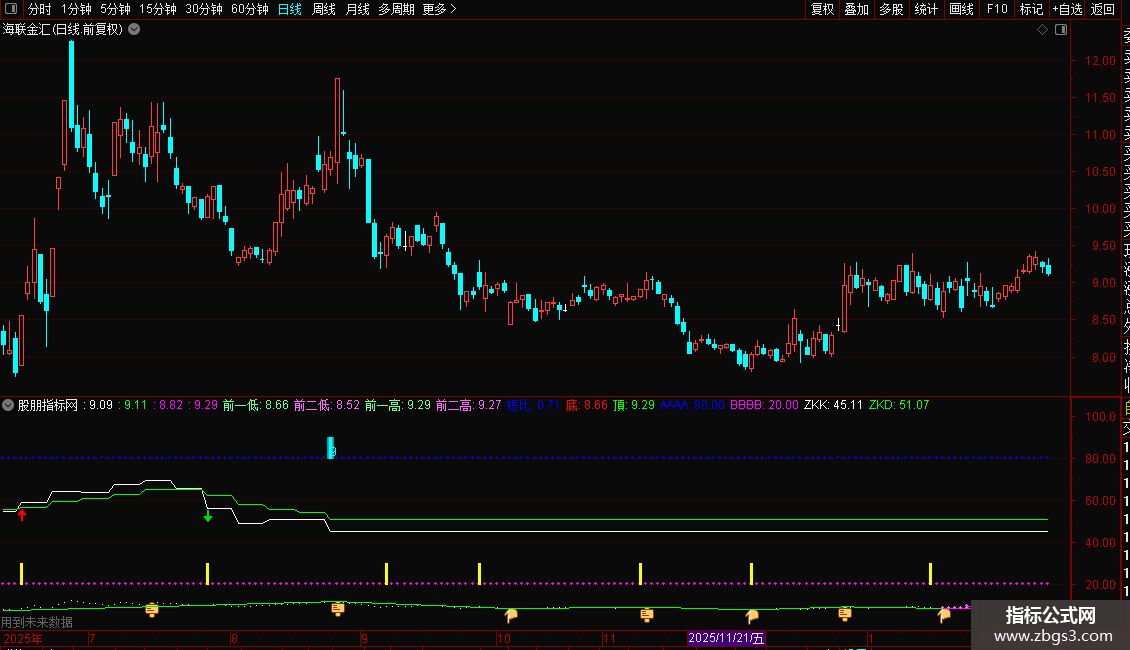Image resolution: width=1130 pixels, height=650 pixels.
Task: Click the 12.00 price axis label
Action: pos(1100,61)
